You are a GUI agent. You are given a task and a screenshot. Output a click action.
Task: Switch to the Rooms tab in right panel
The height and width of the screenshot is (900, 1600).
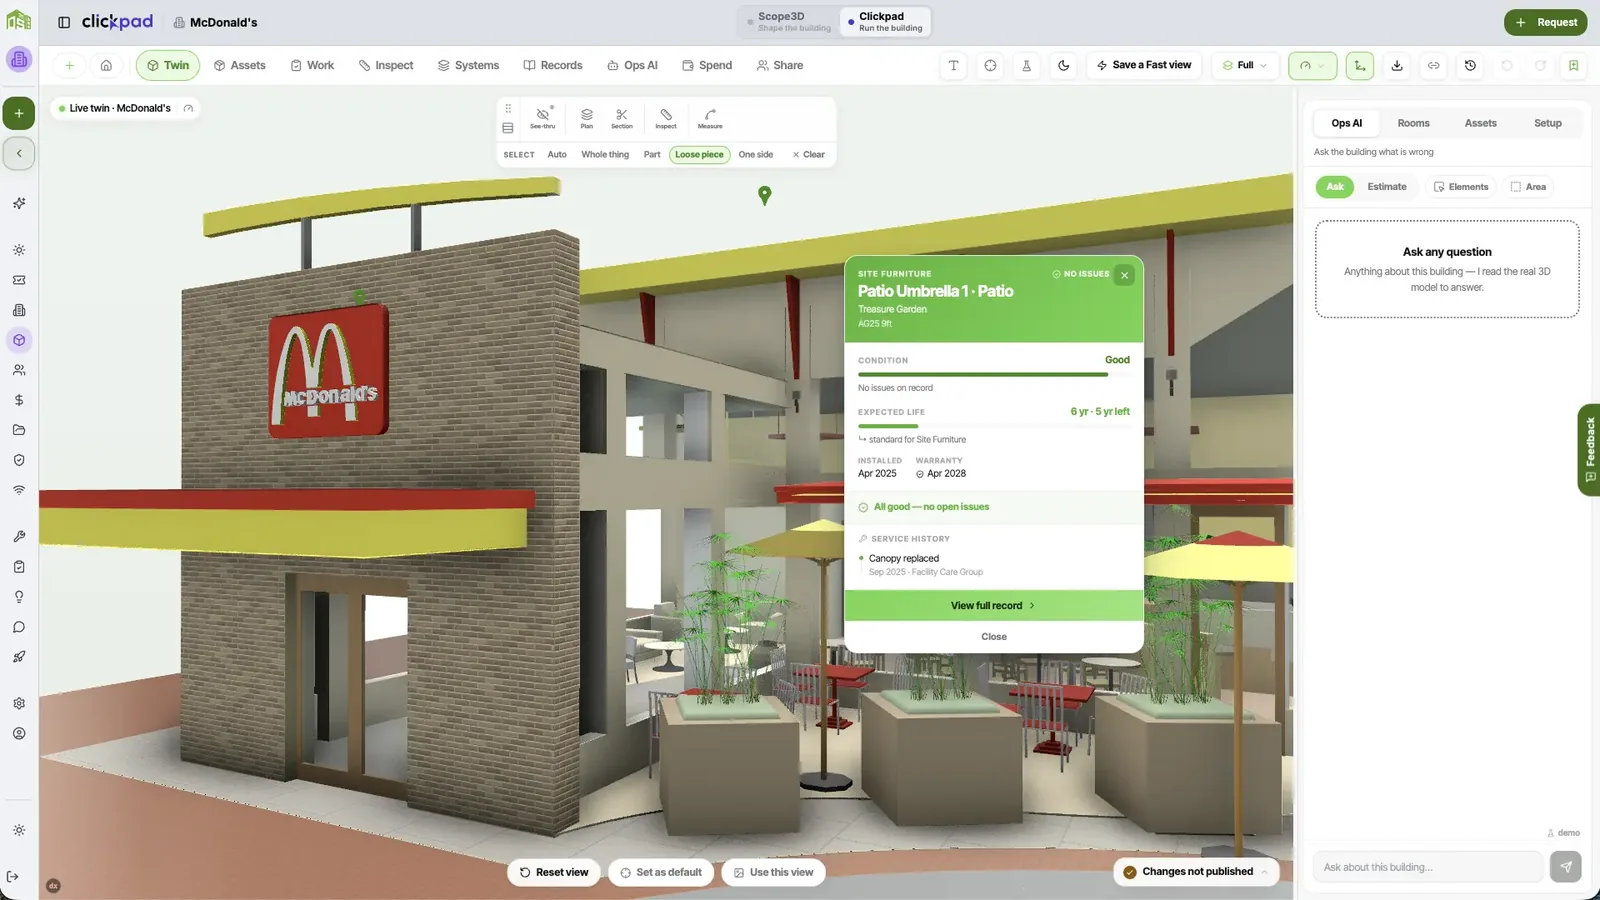pos(1413,123)
